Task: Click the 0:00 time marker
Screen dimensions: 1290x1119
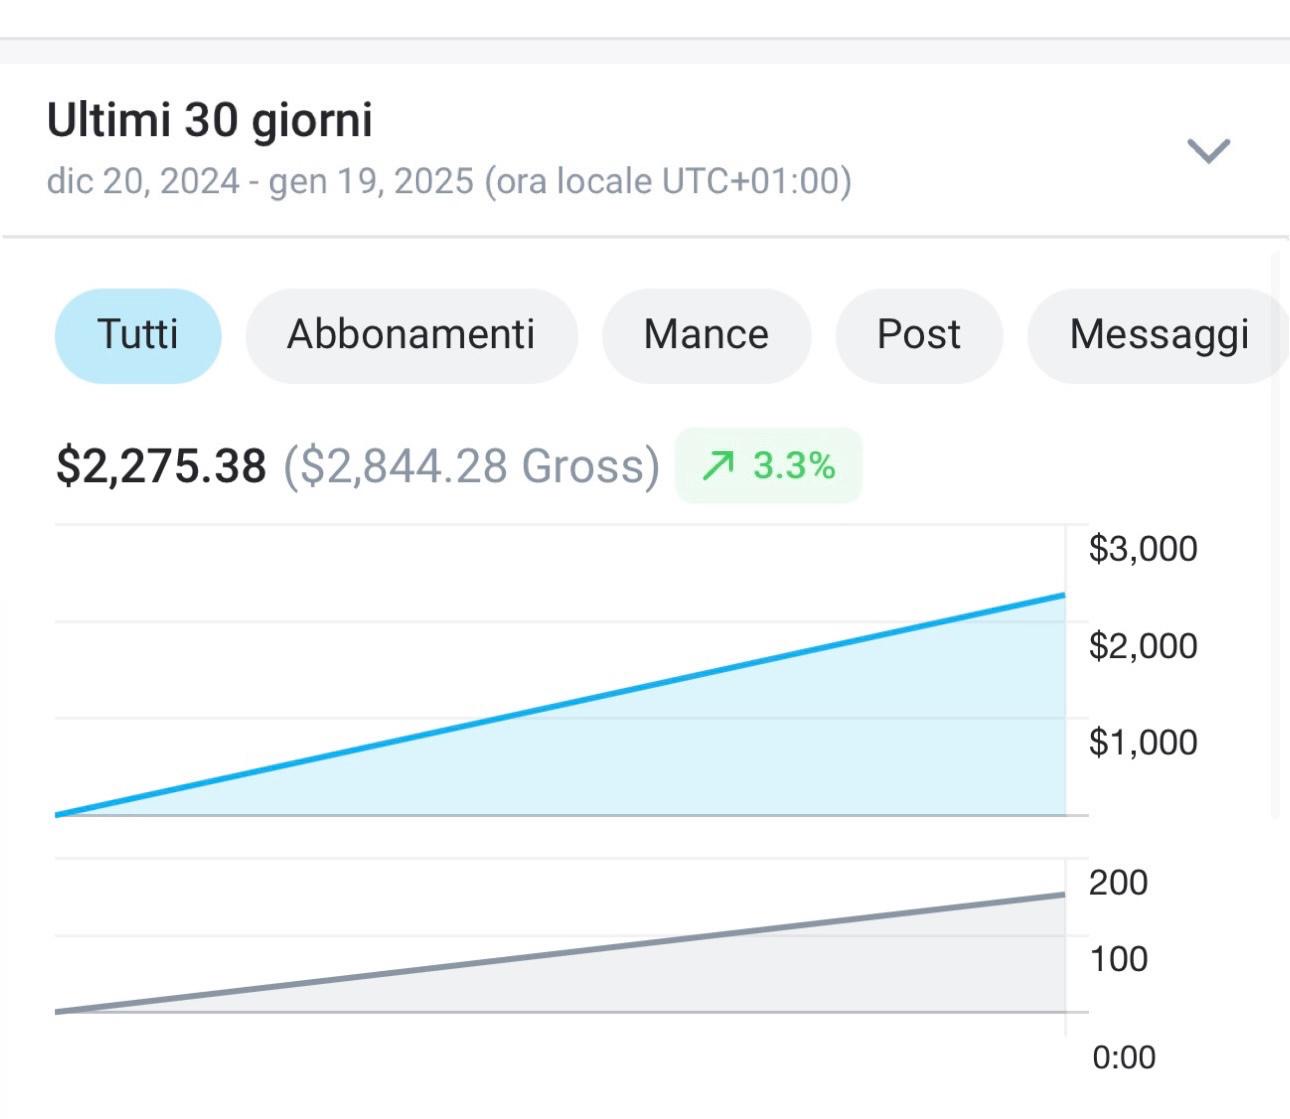Action: click(1123, 1057)
